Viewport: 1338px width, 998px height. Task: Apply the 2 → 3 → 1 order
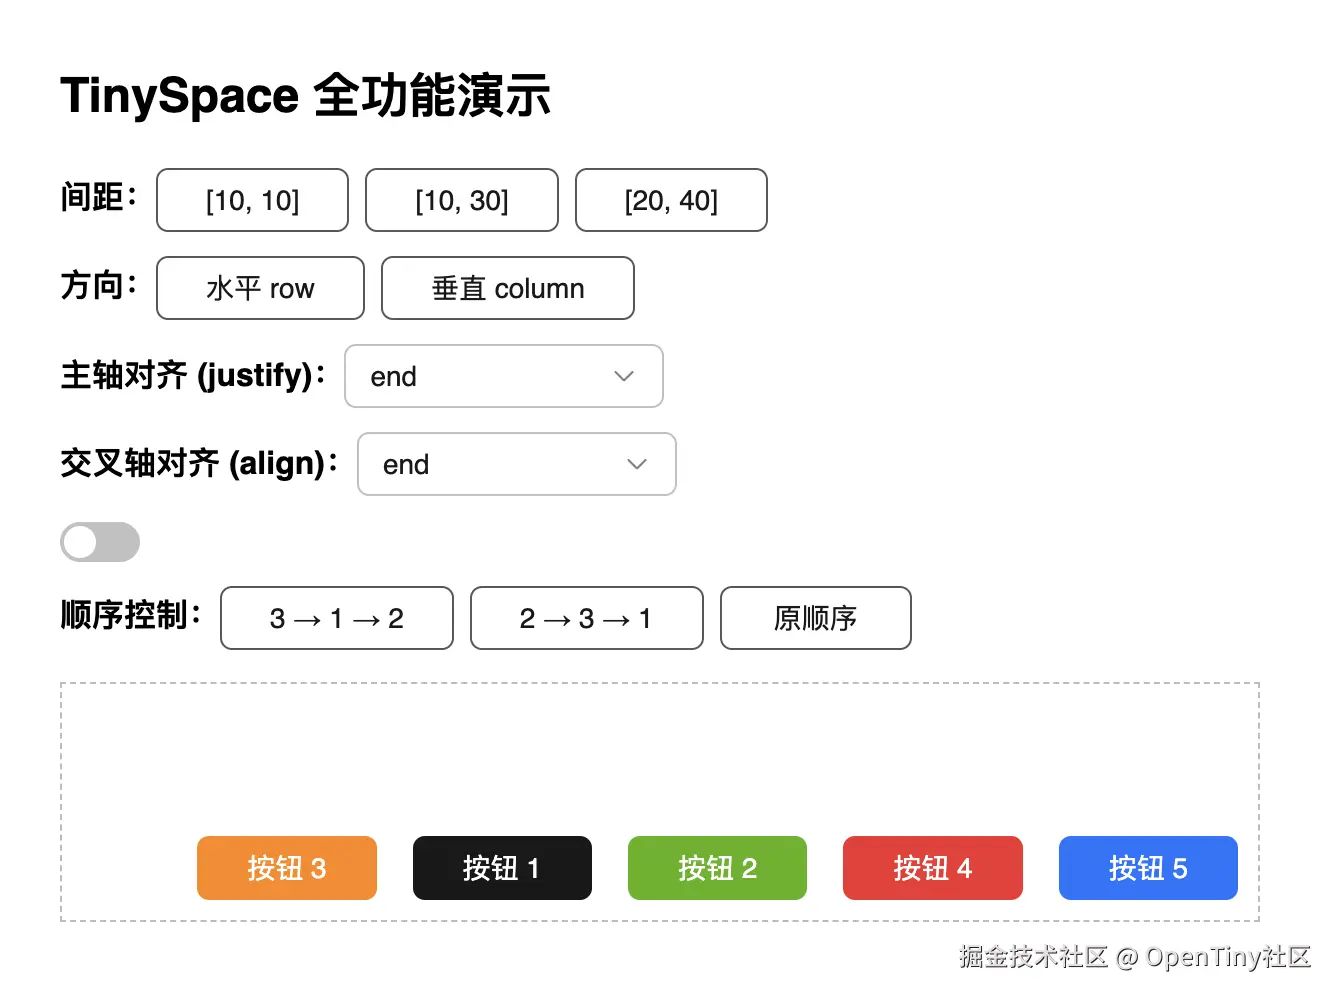586,618
